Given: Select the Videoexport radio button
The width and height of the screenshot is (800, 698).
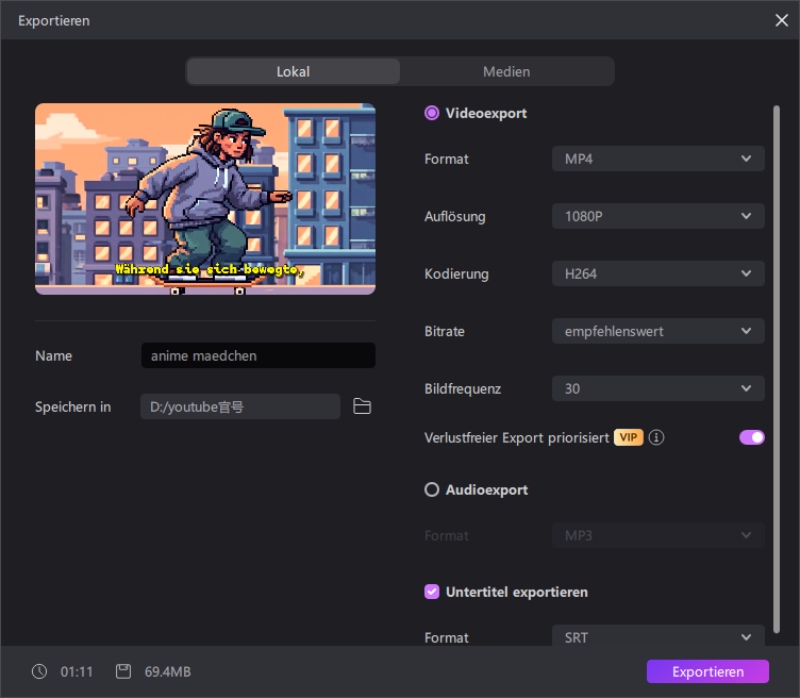Looking at the screenshot, I should [432, 113].
